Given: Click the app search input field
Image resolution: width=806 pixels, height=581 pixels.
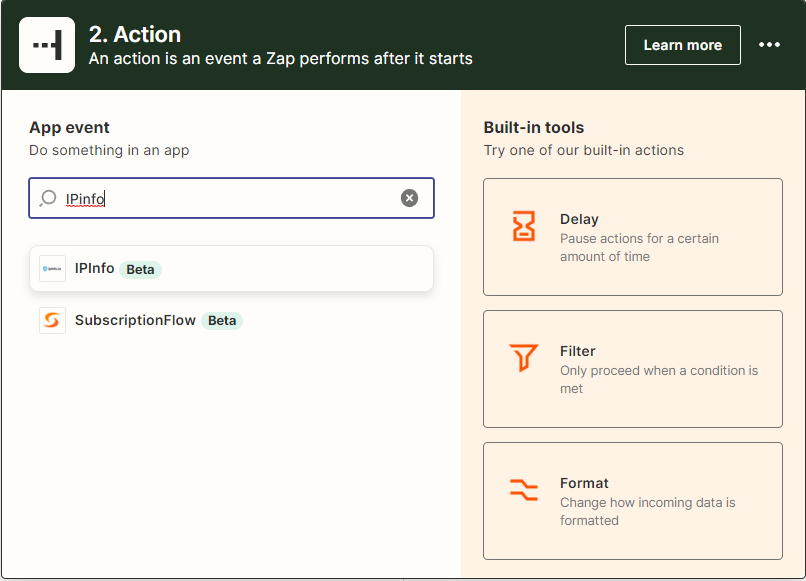Looking at the screenshot, I should coord(230,198).
